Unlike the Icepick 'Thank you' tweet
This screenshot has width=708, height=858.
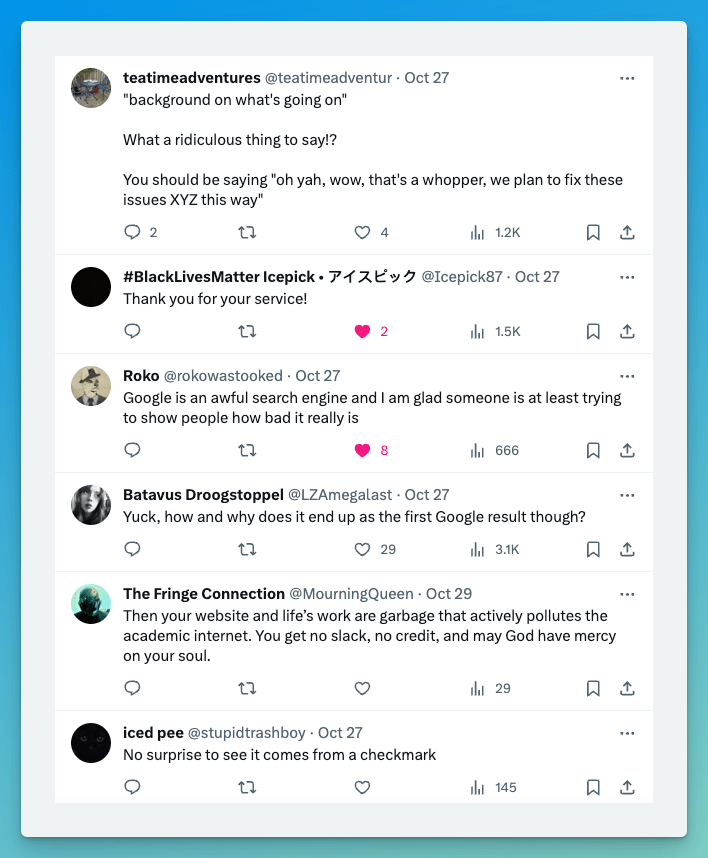363,331
